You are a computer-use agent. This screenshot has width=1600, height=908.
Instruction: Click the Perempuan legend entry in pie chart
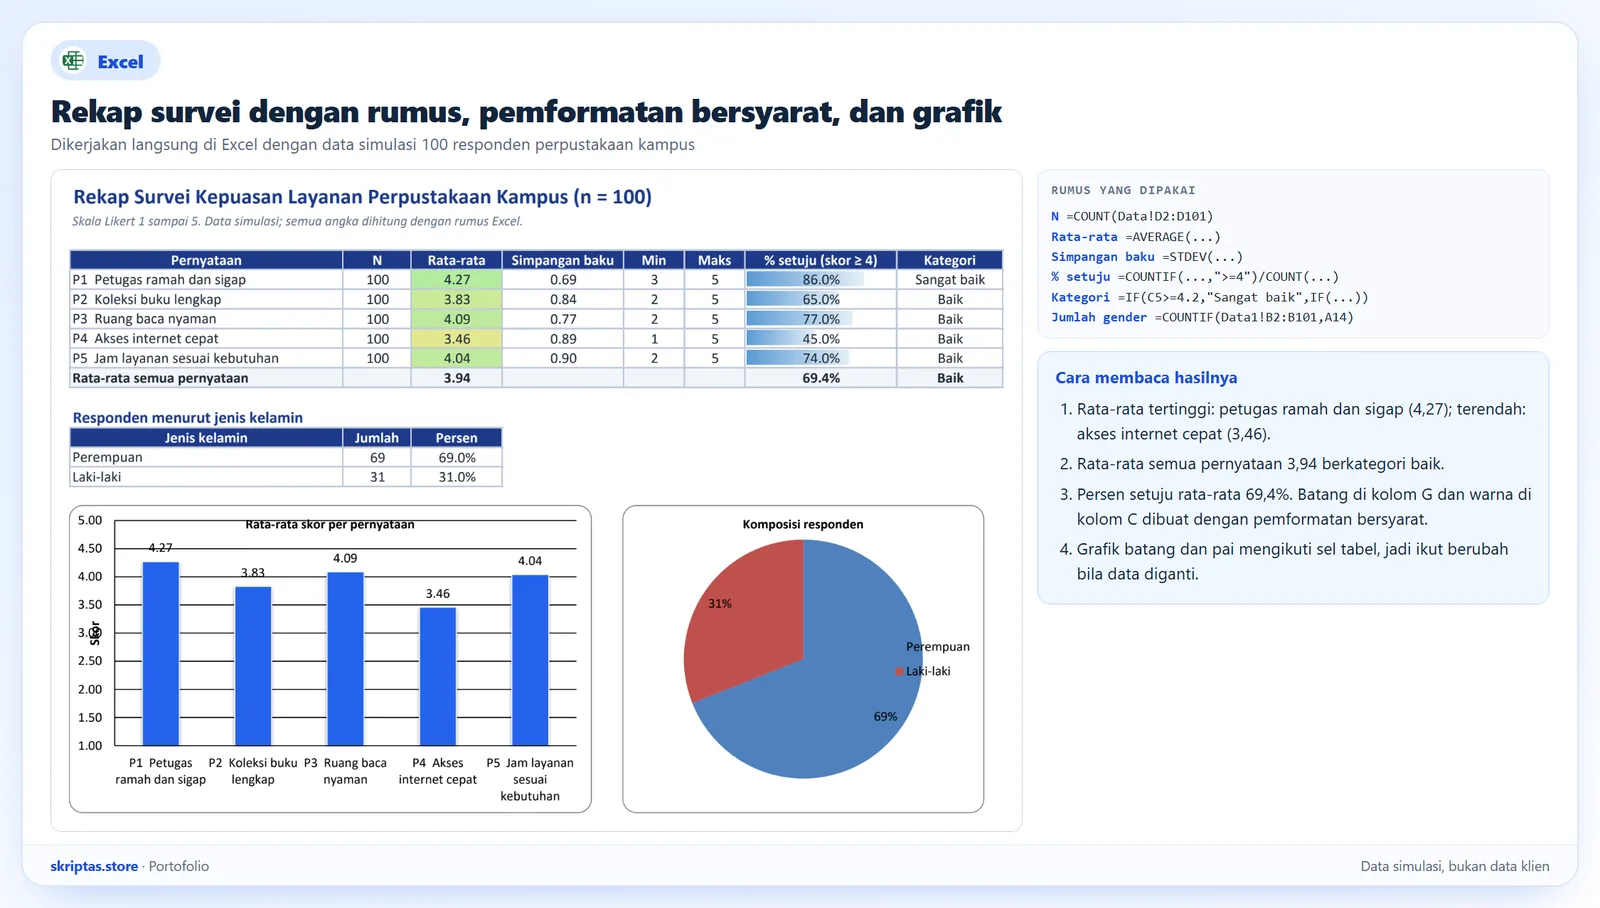click(937, 647)
